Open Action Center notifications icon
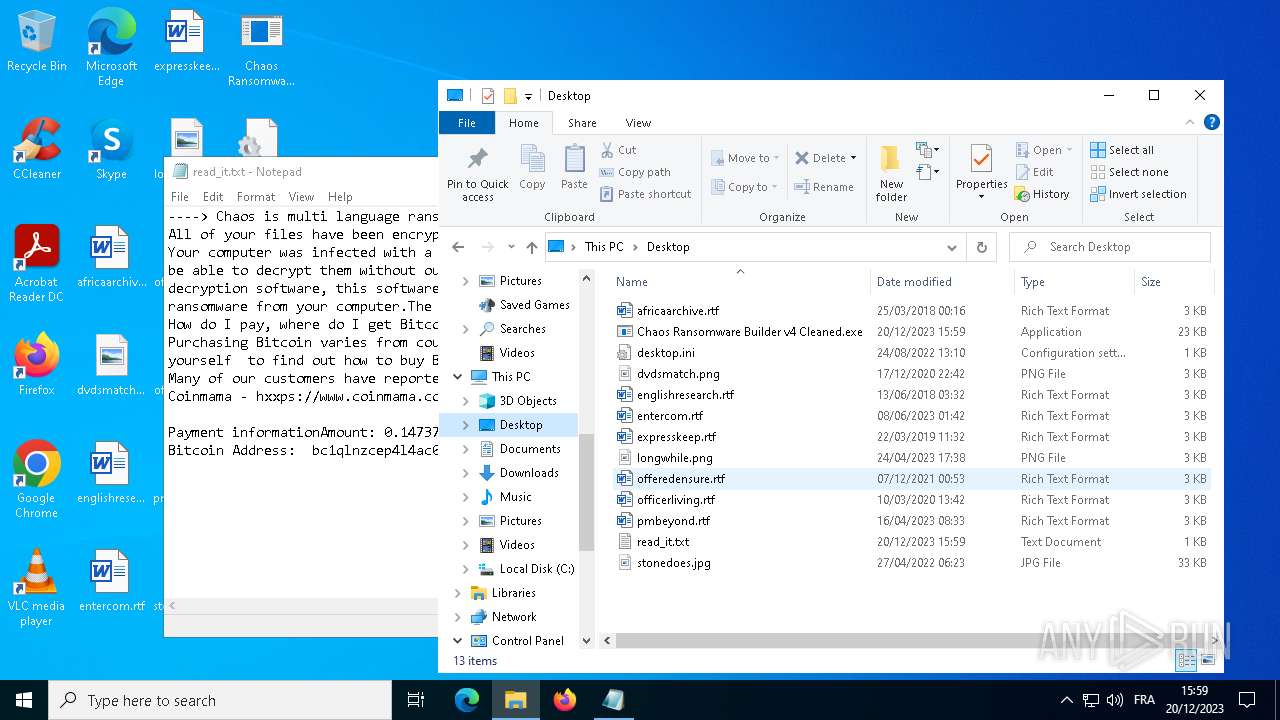This screenshot has width=1280, height=720. click(x=1247, y=700)
